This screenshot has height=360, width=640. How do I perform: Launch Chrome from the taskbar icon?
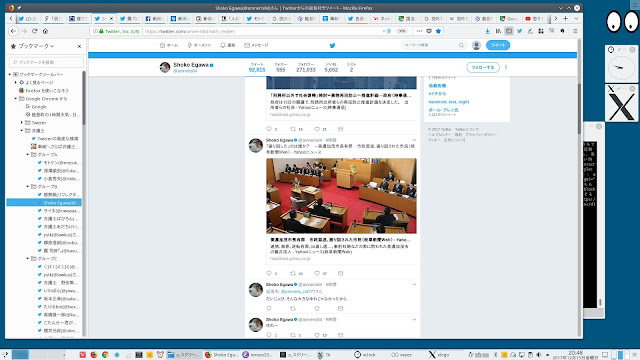105,355
